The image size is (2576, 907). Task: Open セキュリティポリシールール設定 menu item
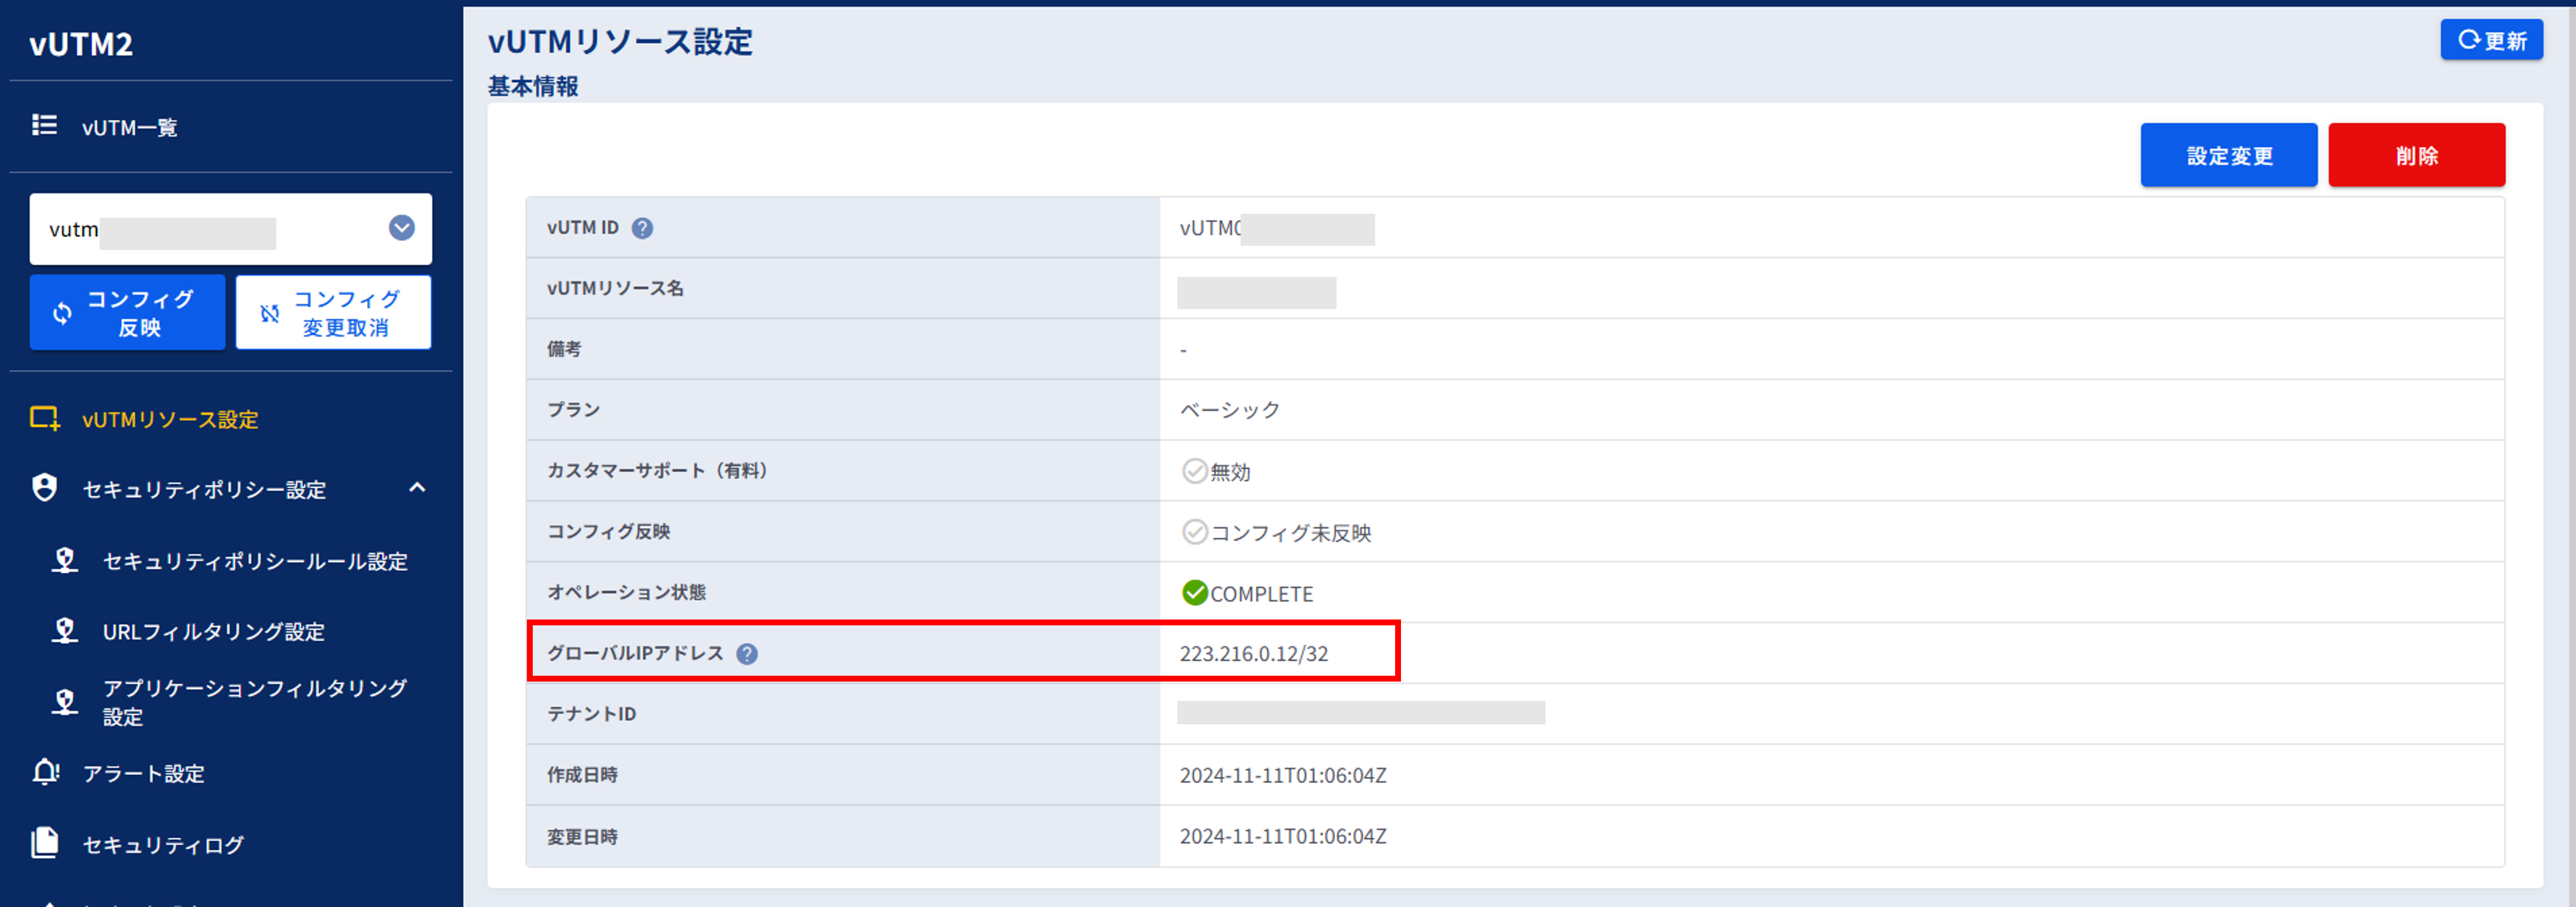click(254, 561)
